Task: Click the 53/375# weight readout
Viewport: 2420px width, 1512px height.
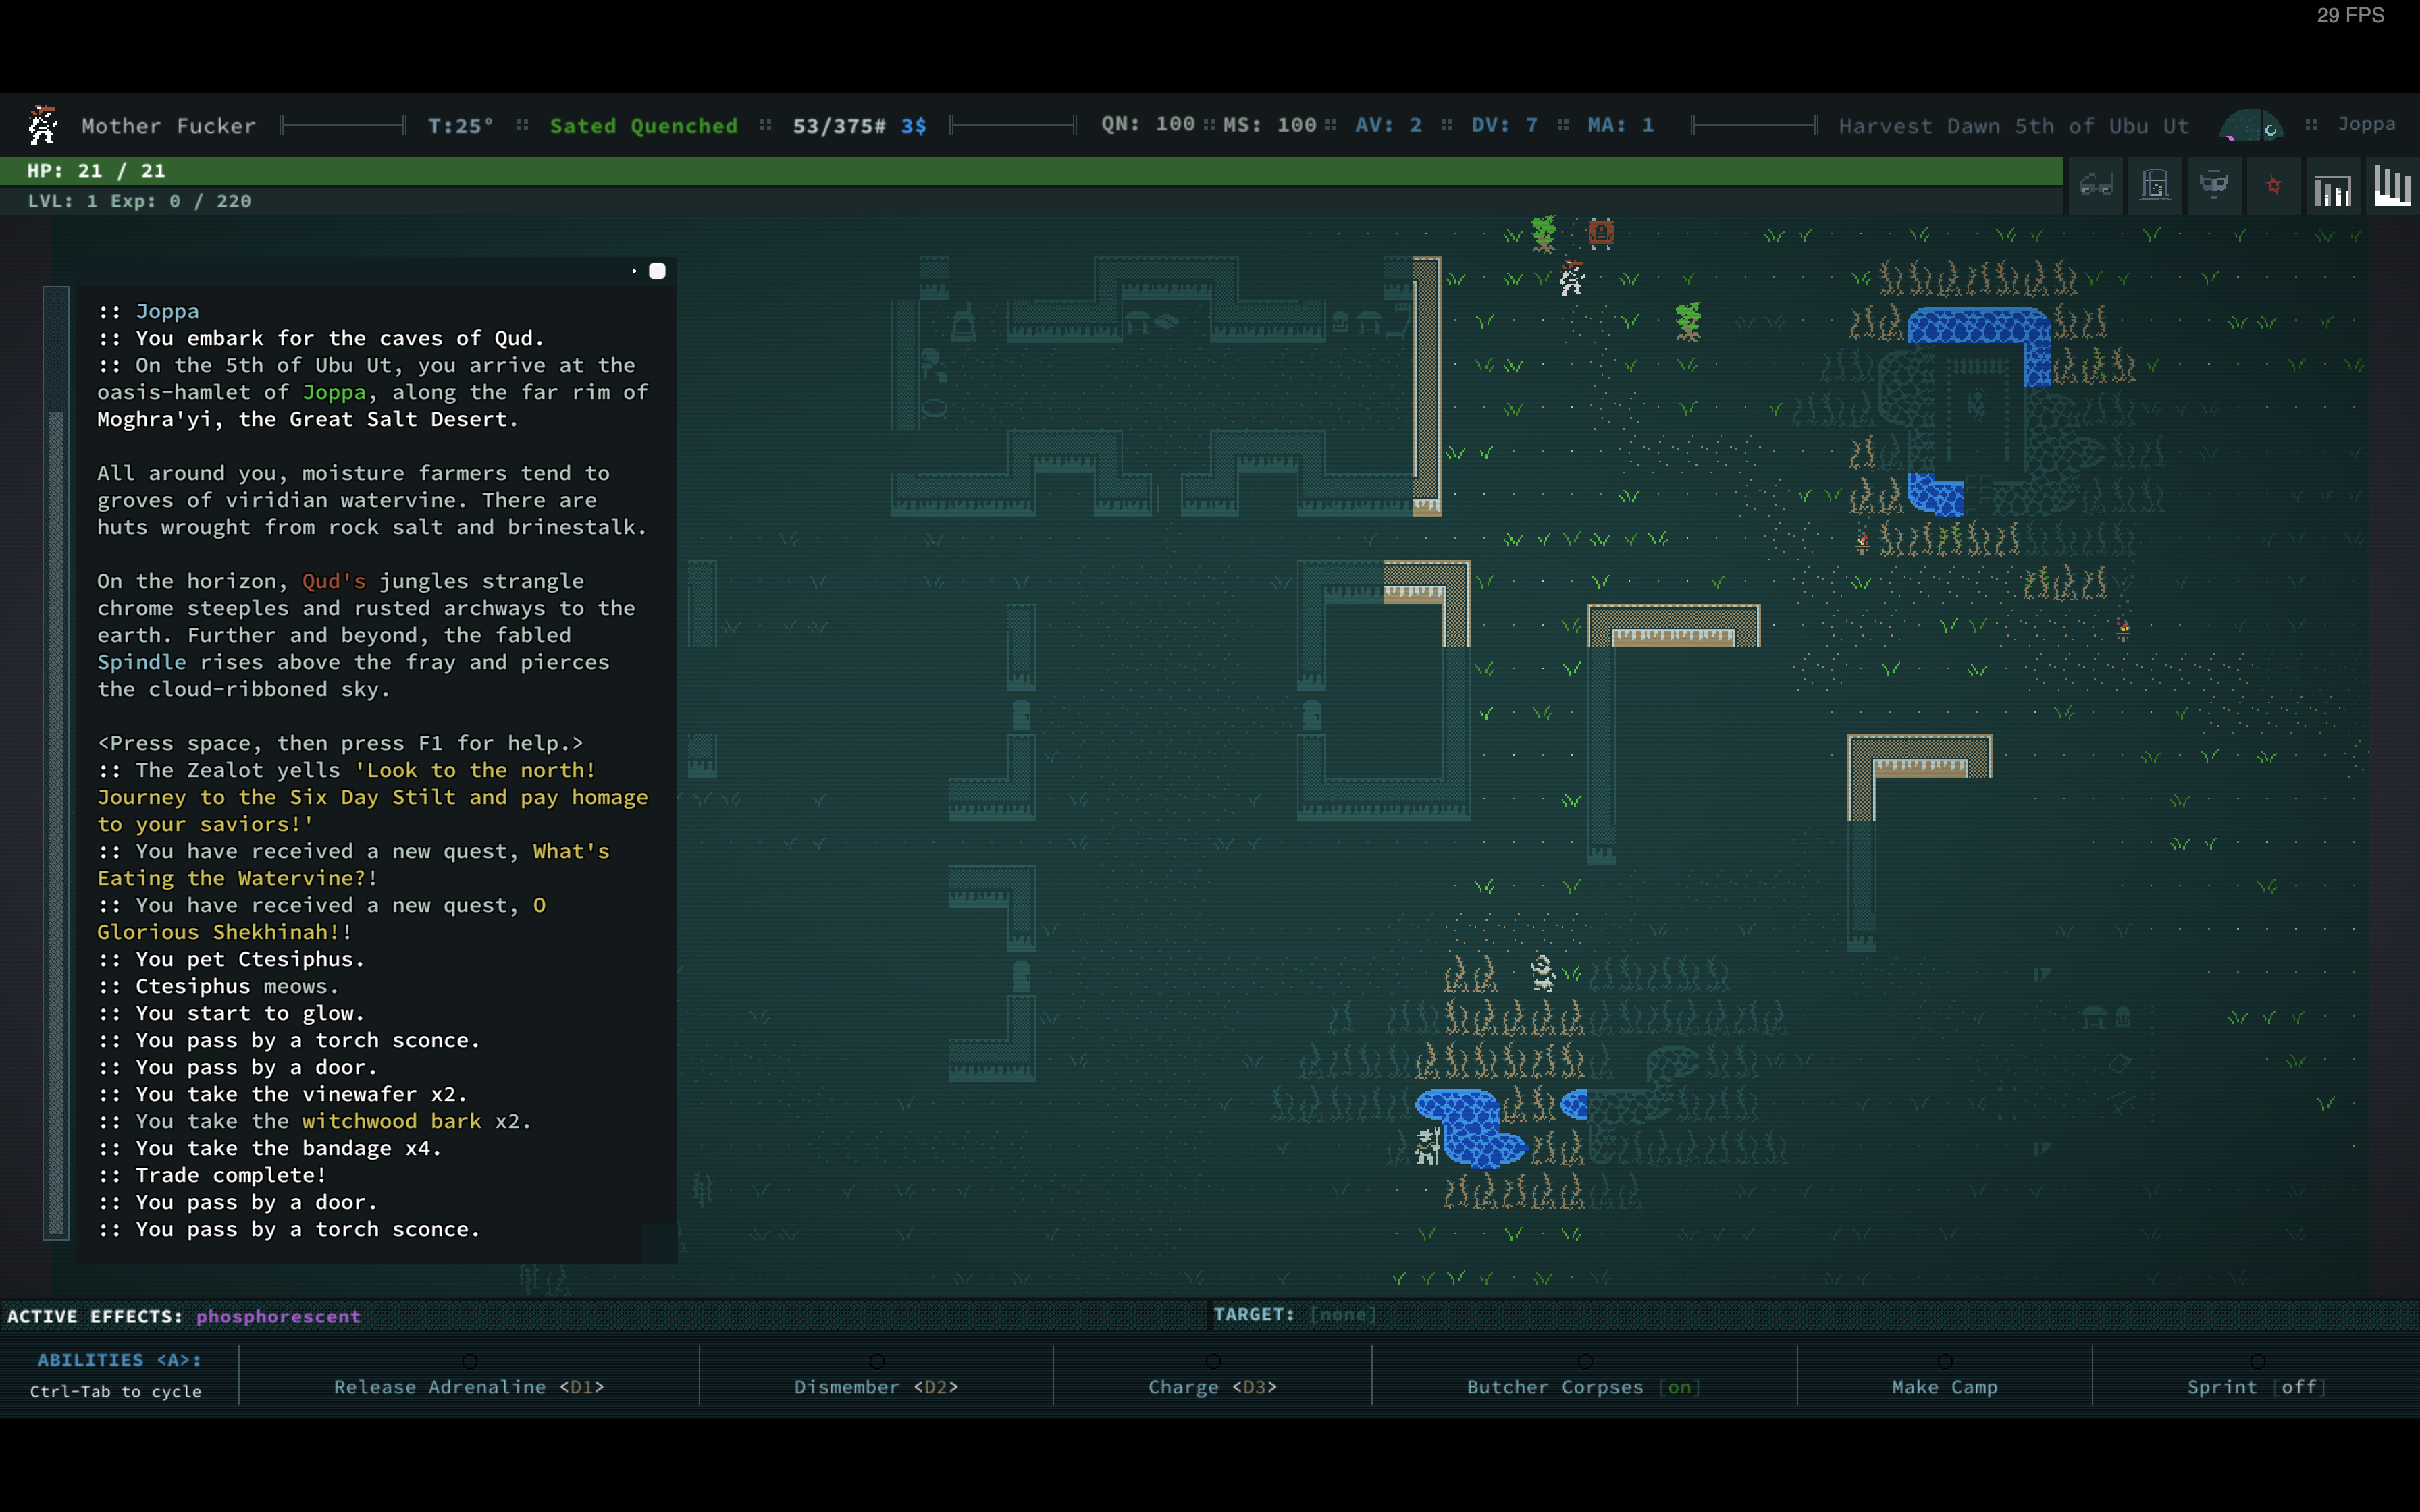Action: coord(839,126)
